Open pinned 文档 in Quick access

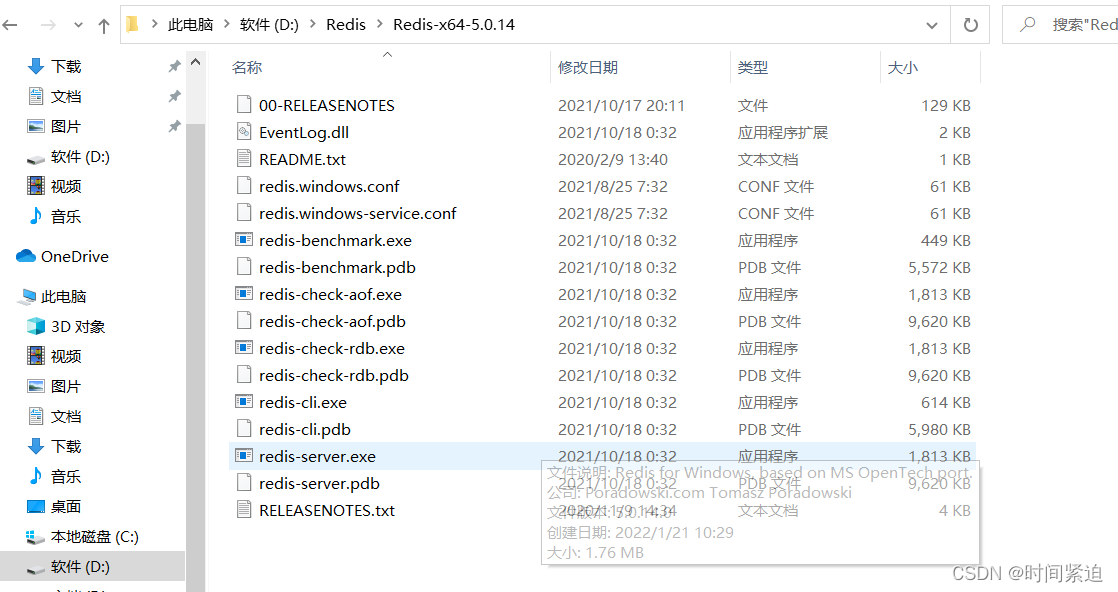pos(66,96)
